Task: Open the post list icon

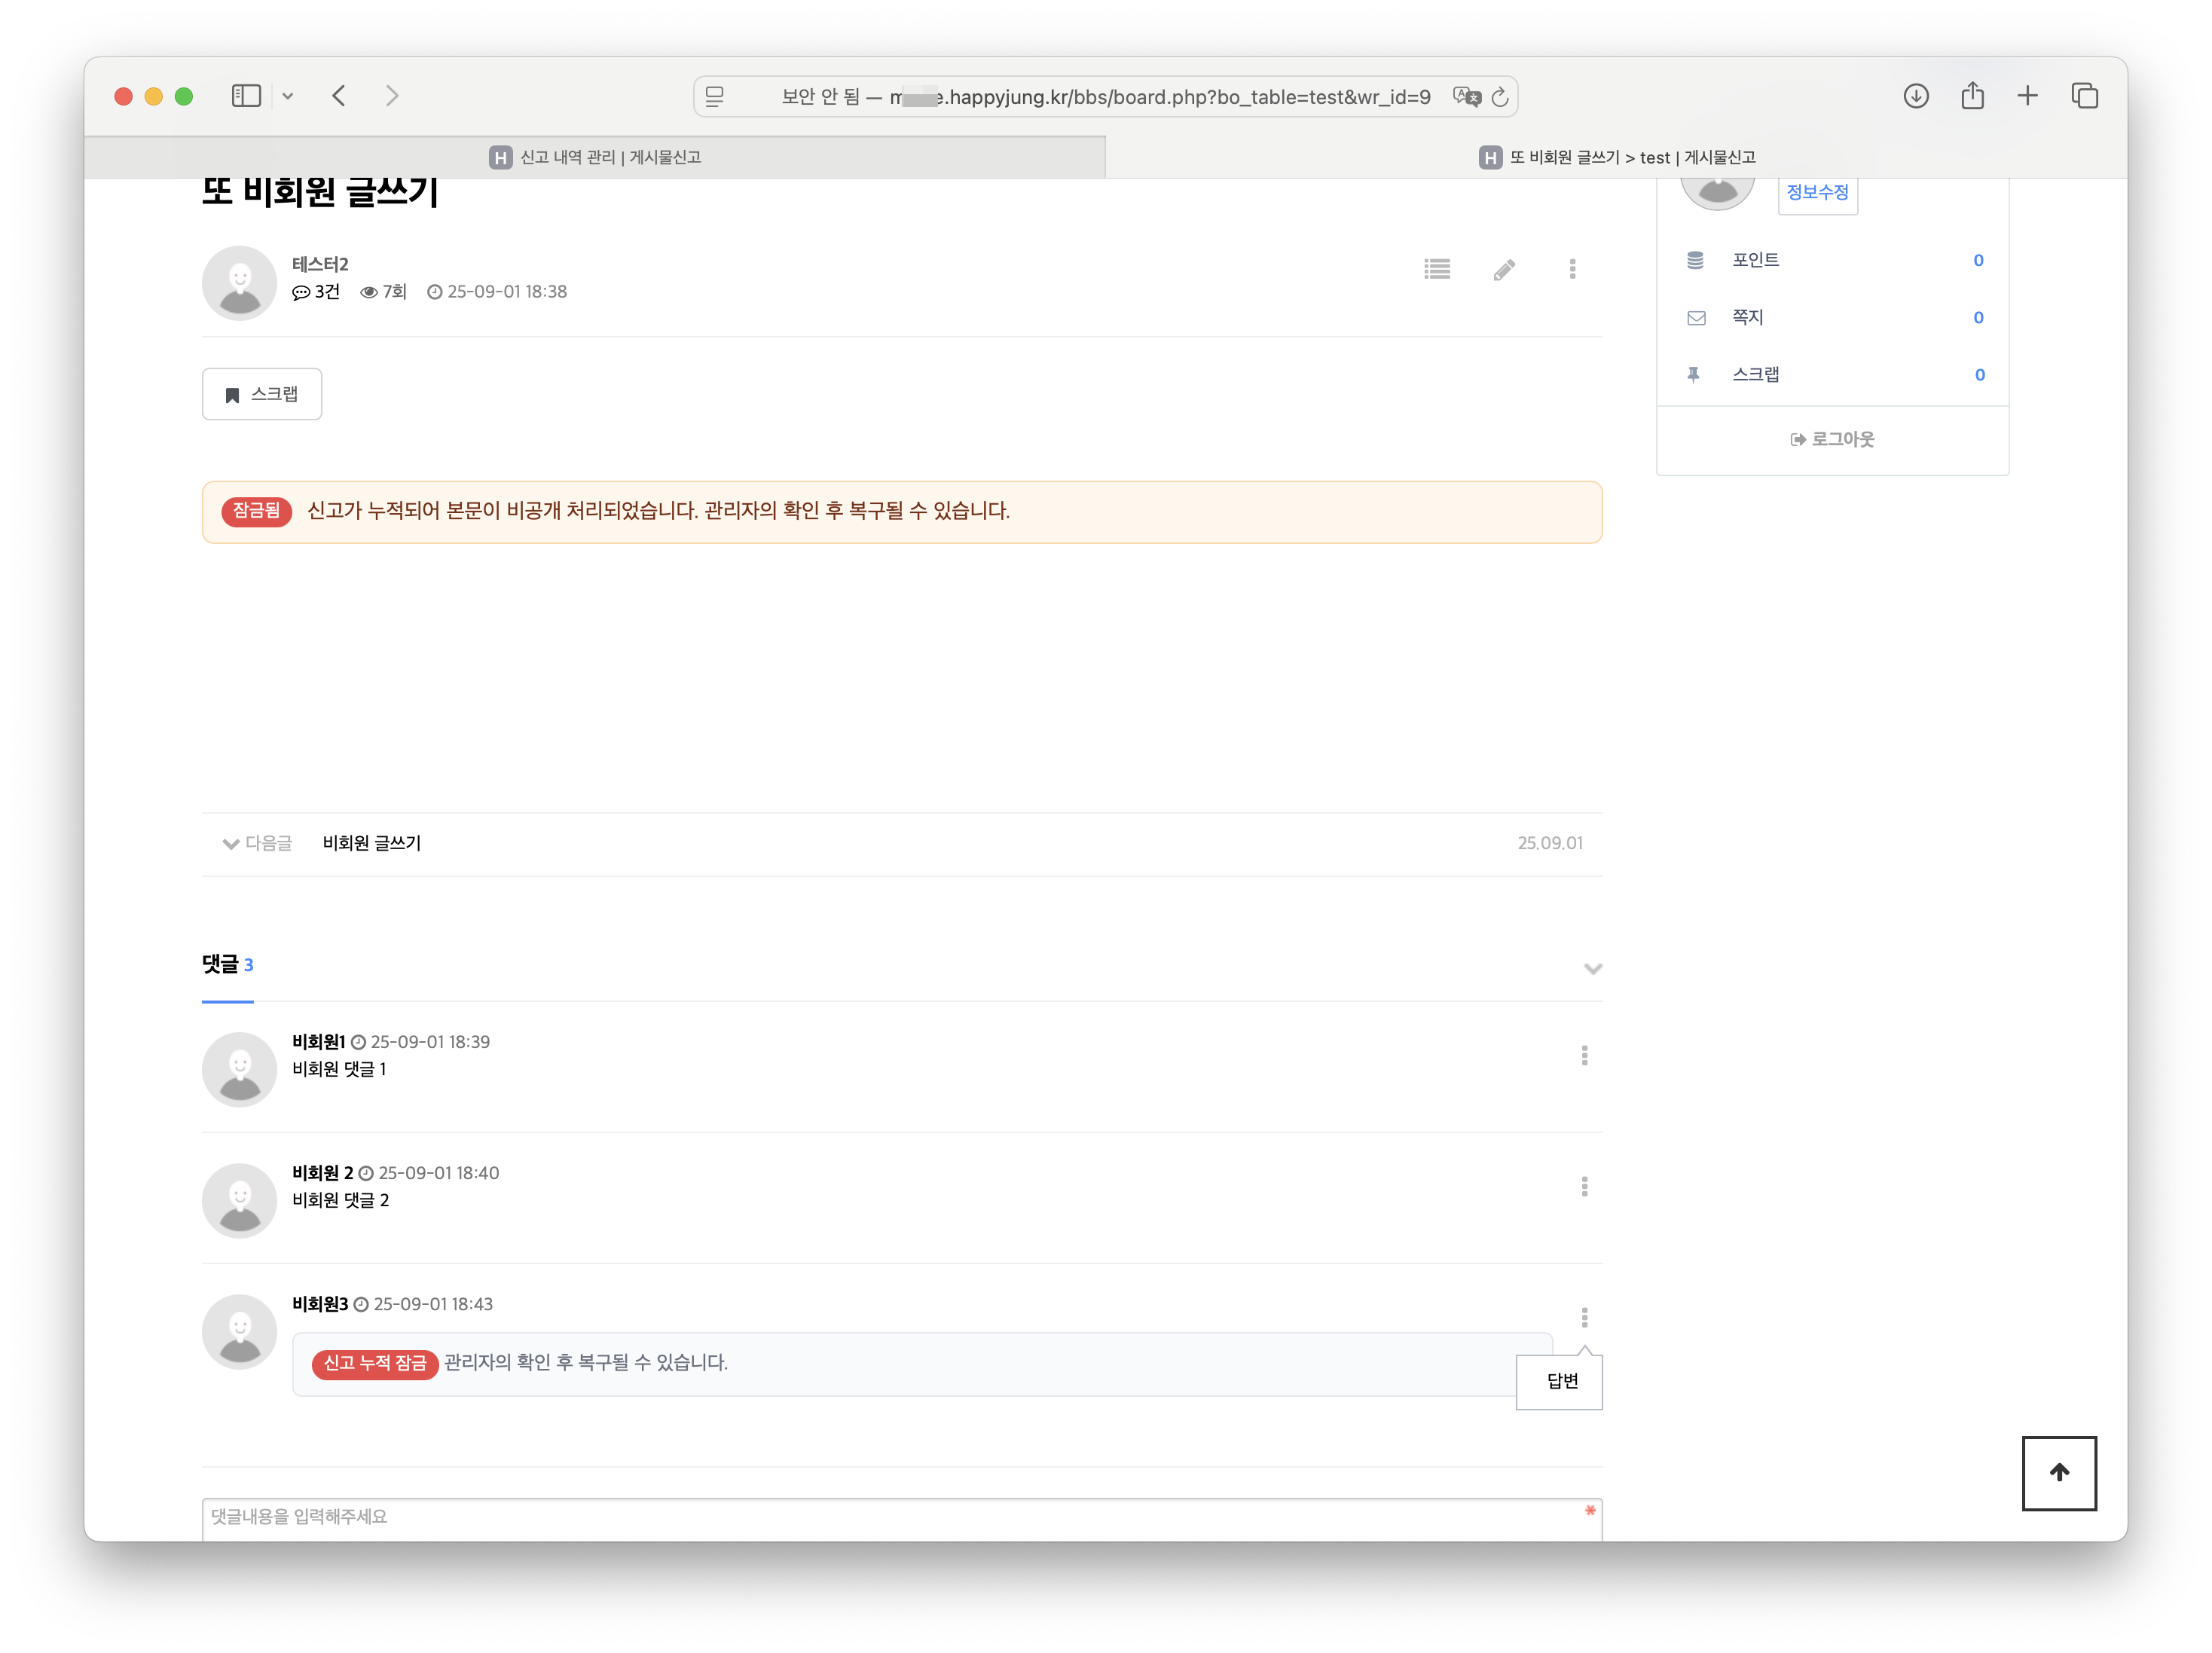Action: [1437, 269]
